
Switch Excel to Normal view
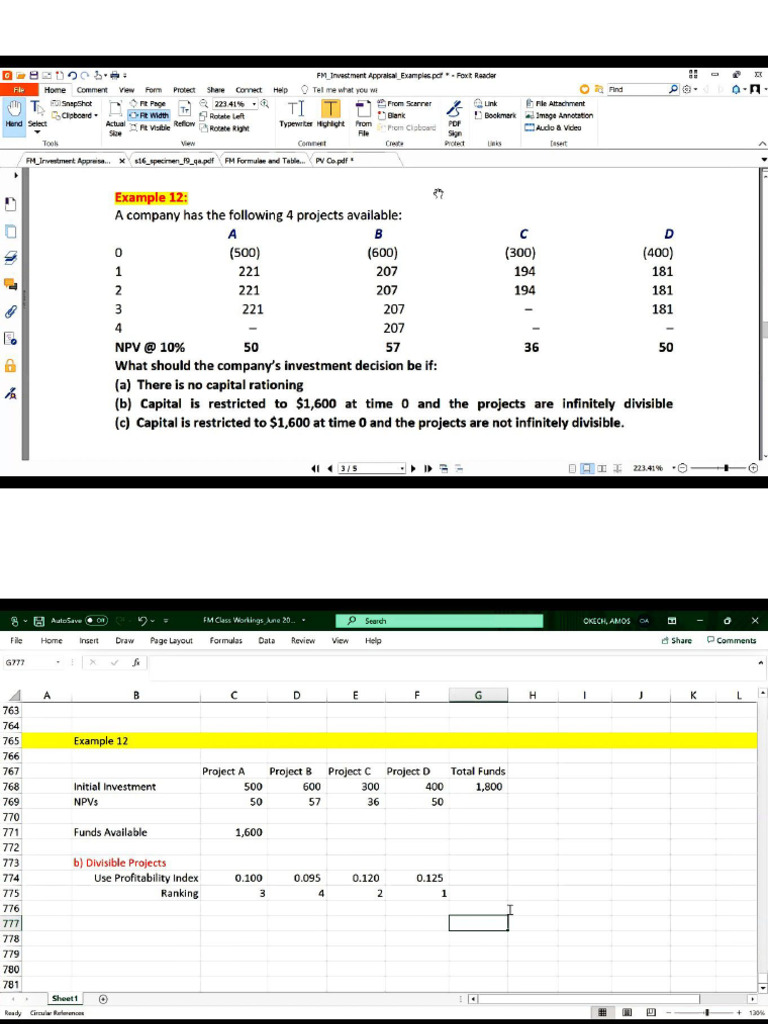pos(604,1013)
